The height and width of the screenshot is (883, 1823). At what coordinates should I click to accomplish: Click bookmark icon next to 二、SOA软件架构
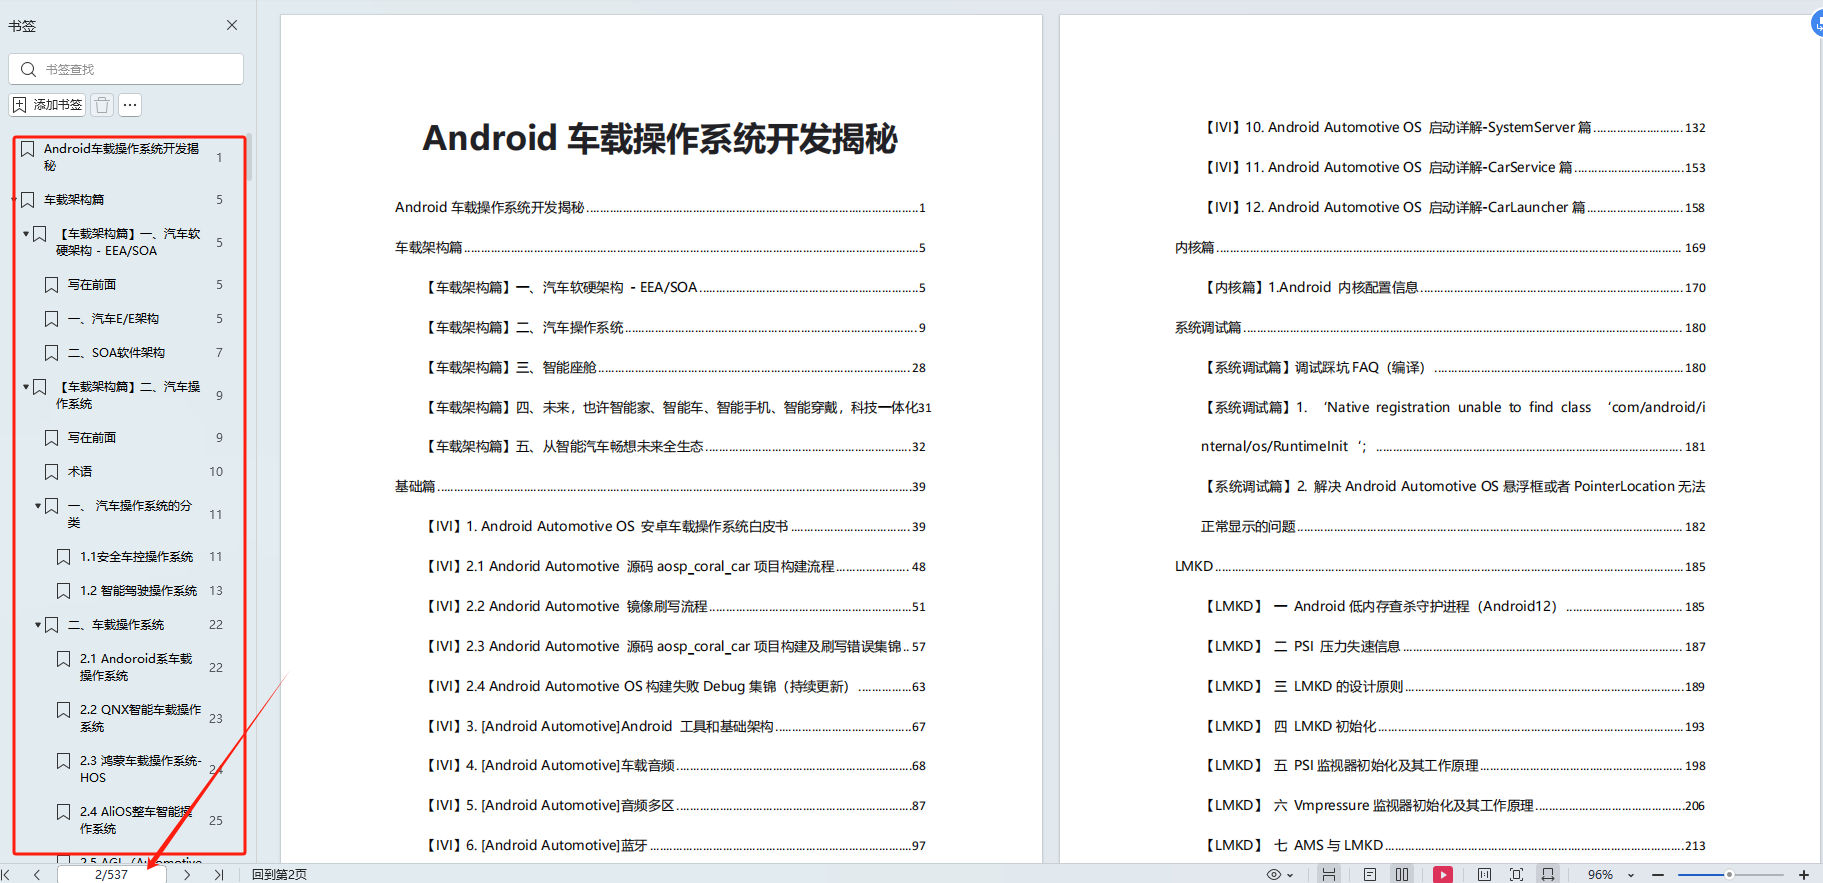pyautogui.click(x=51, y=353)
